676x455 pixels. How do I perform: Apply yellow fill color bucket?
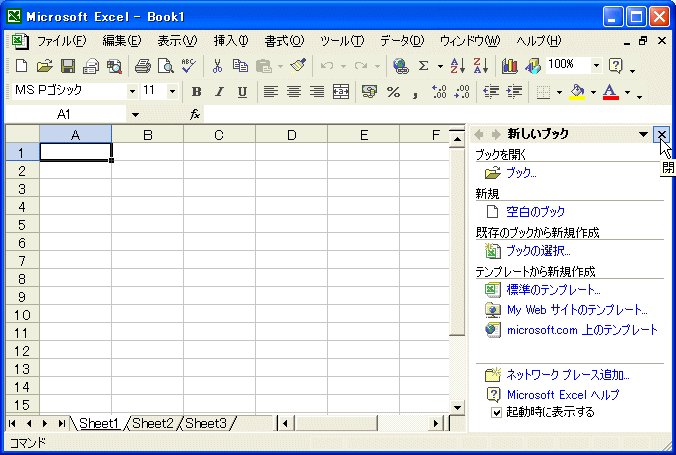(577, 92)
